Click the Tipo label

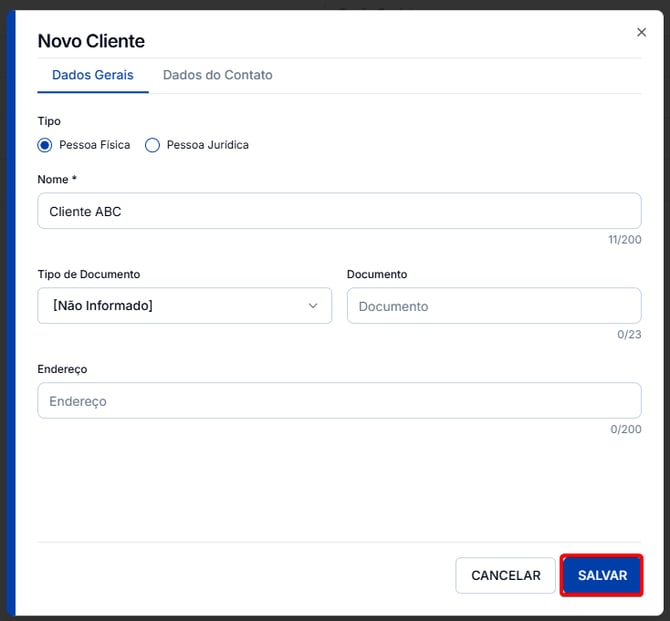[49, 121]
